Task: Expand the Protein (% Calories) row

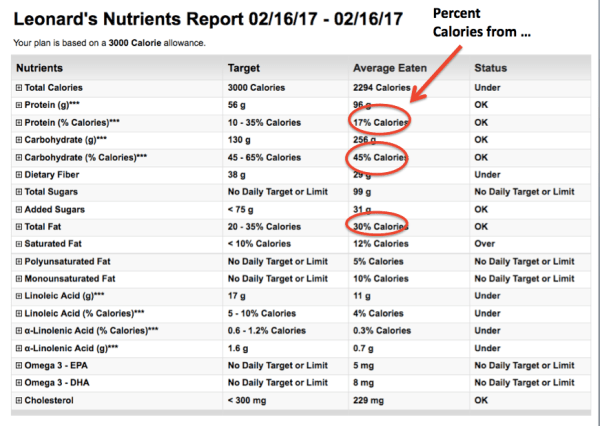Action: pyautogui.click(x=19, y=122)
